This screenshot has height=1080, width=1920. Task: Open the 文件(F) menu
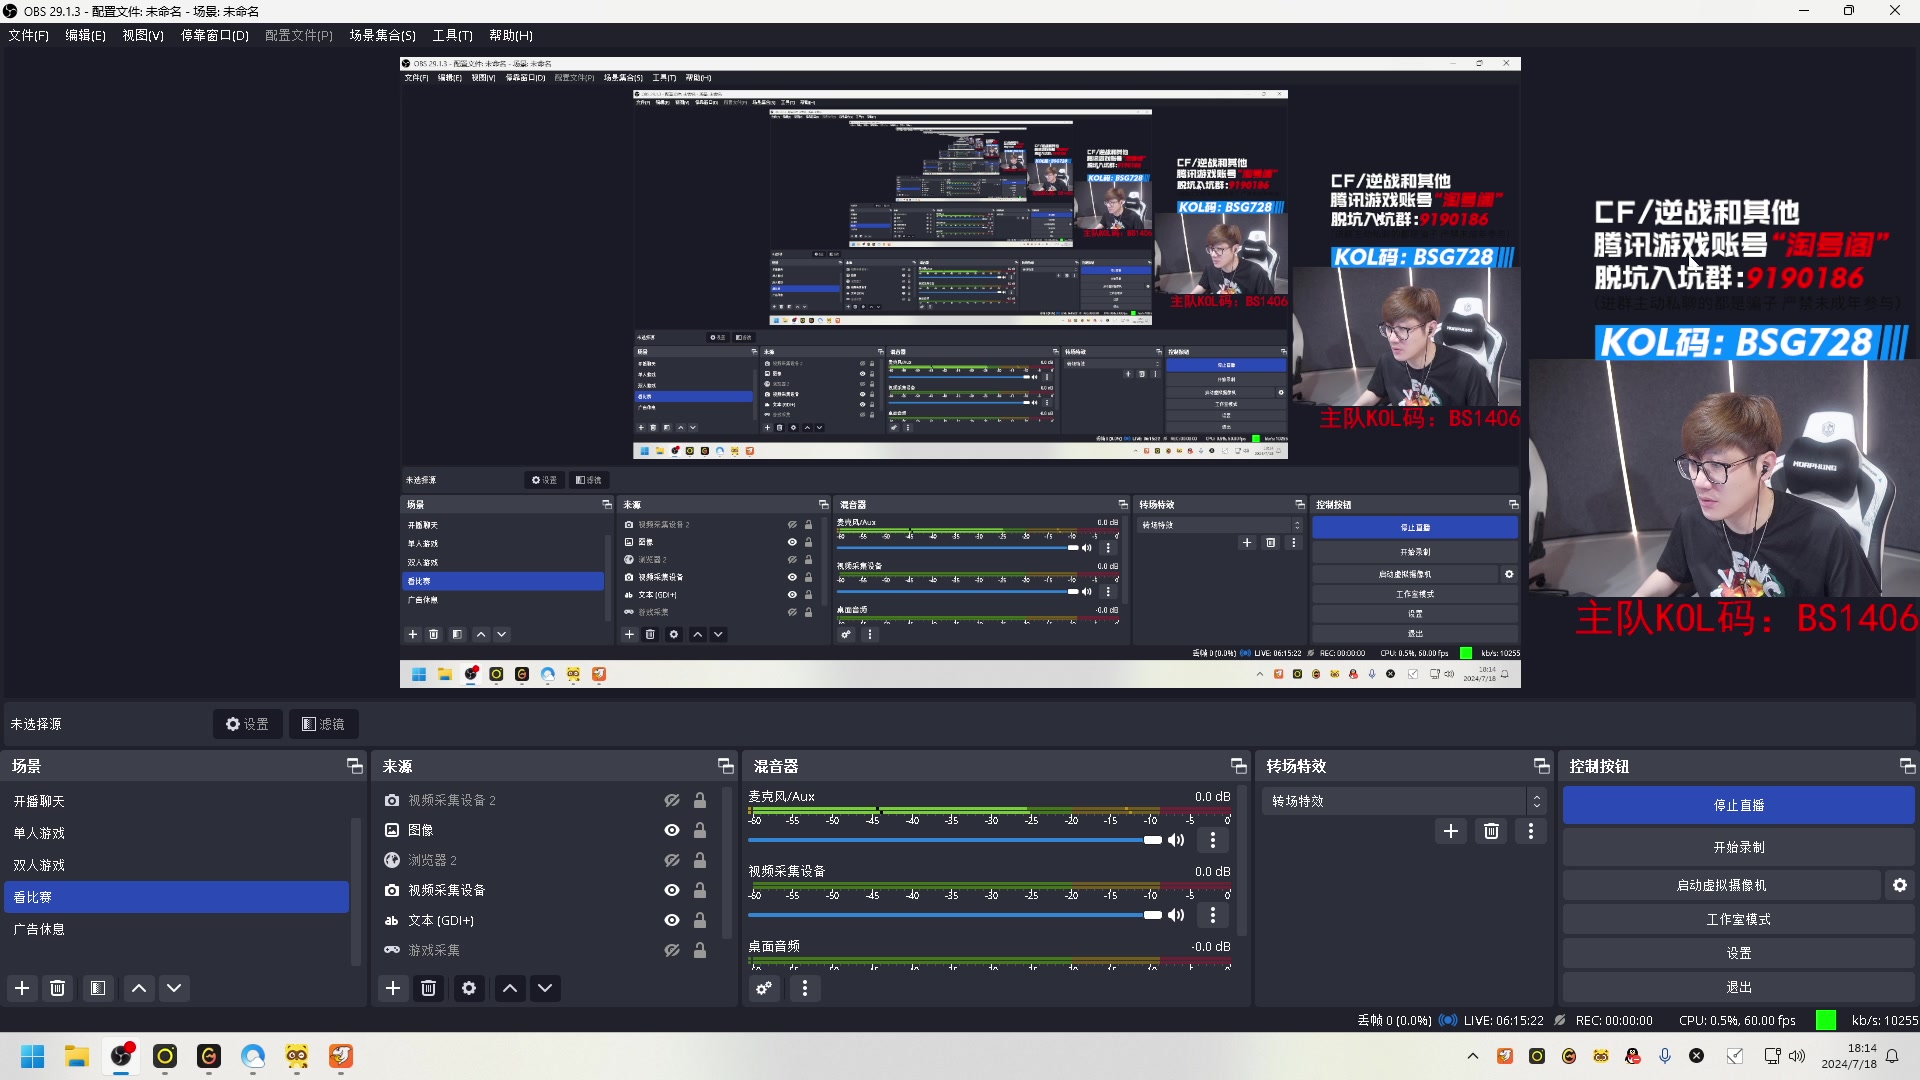click(28, 35)
